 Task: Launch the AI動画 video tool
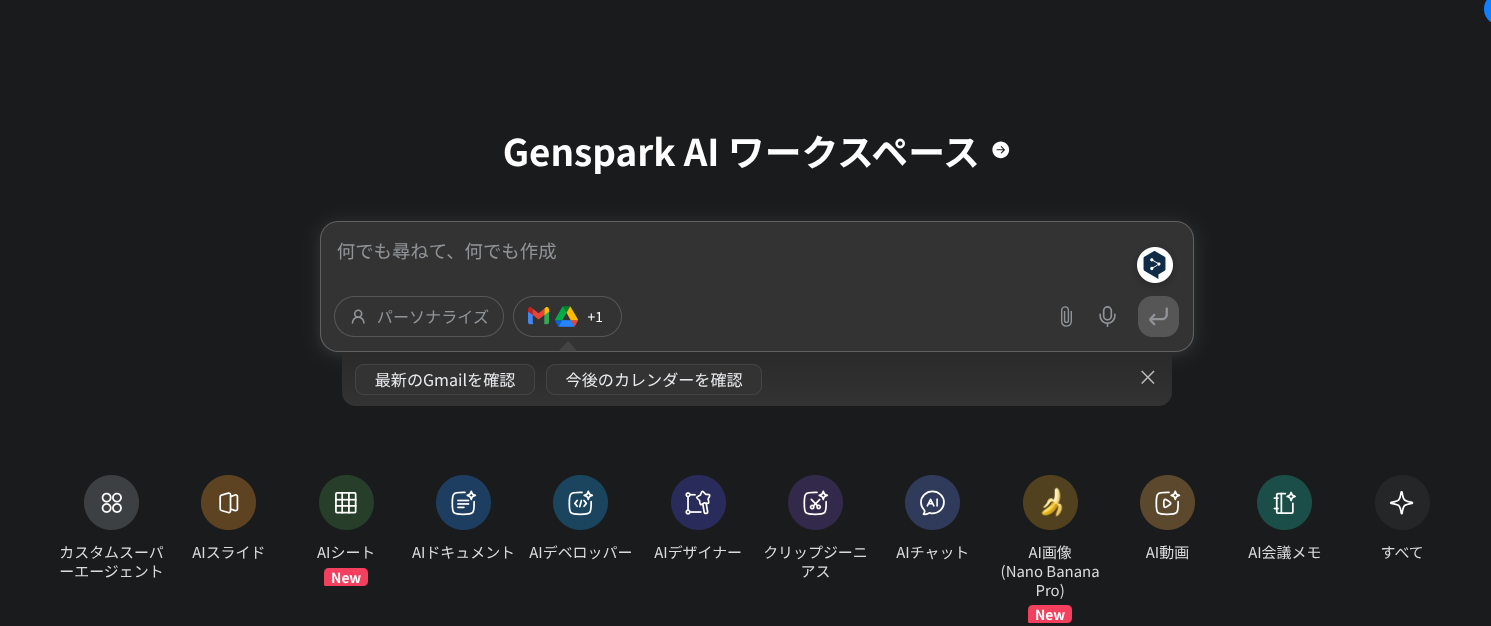click(x=1167, y=502)
